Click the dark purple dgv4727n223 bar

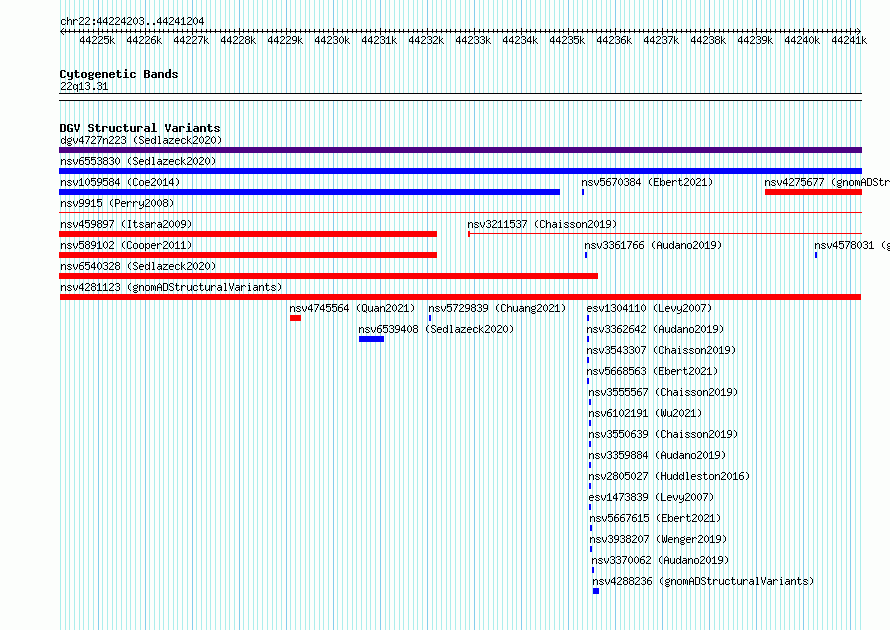point(460,150)
